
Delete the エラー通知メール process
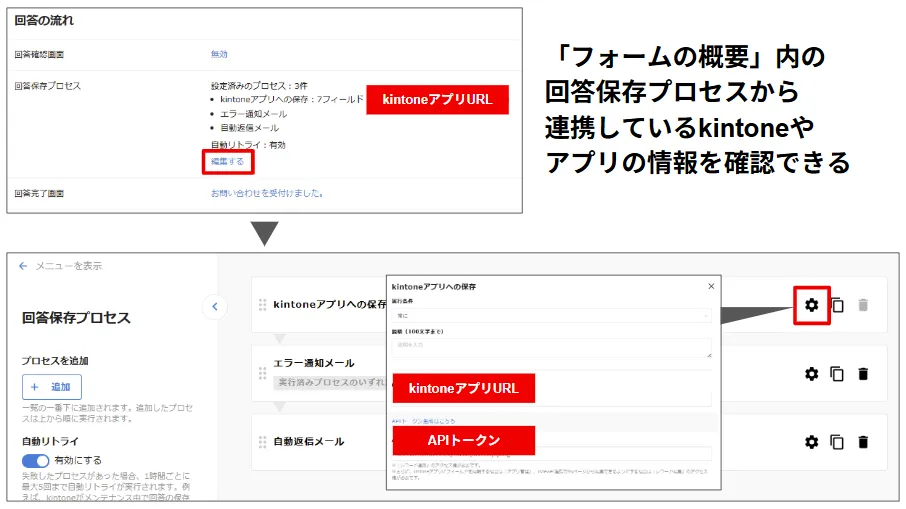click(x=863, y=374)
